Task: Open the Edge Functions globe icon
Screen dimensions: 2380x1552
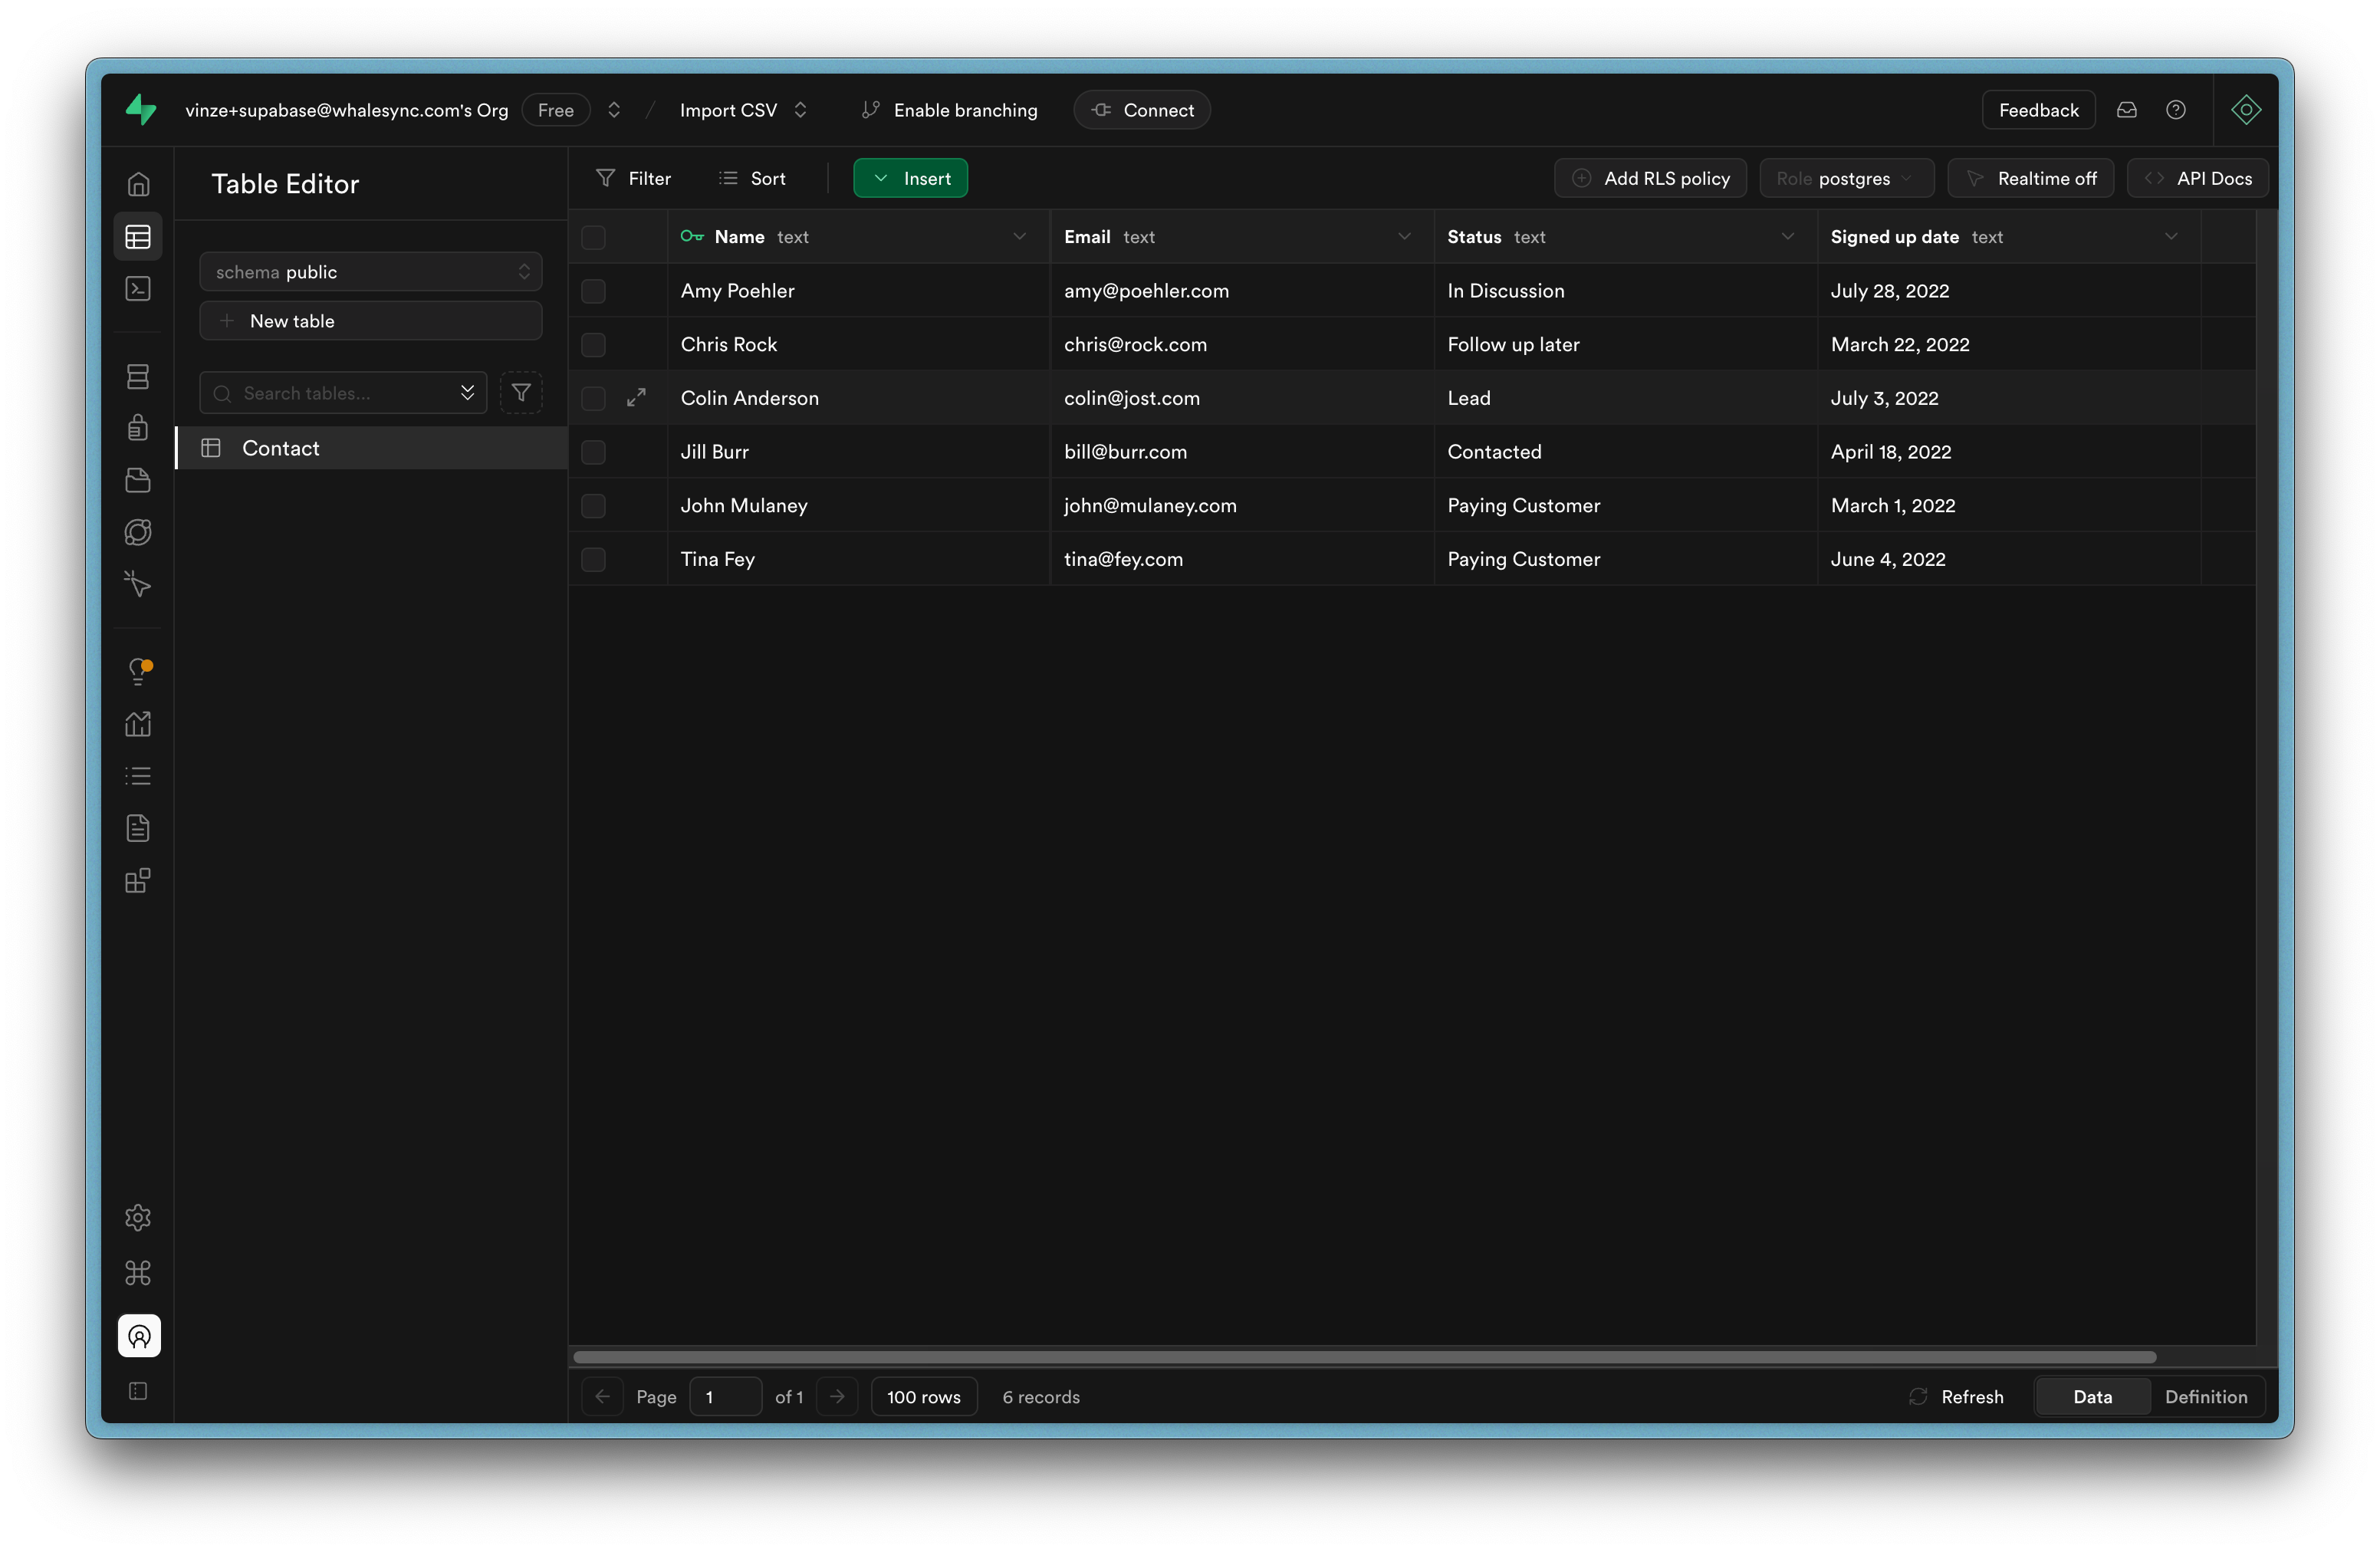Action: 138,532
